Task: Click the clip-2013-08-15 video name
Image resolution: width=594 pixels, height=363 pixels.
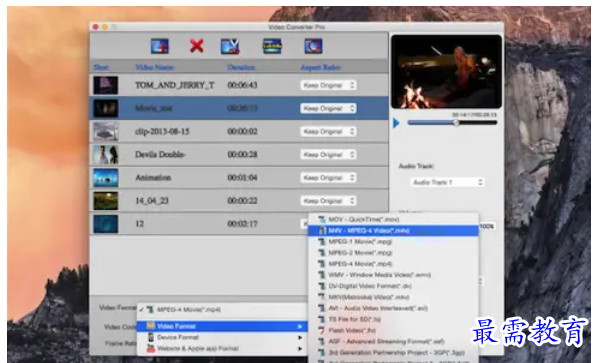Action: click(x=162, y=131)
